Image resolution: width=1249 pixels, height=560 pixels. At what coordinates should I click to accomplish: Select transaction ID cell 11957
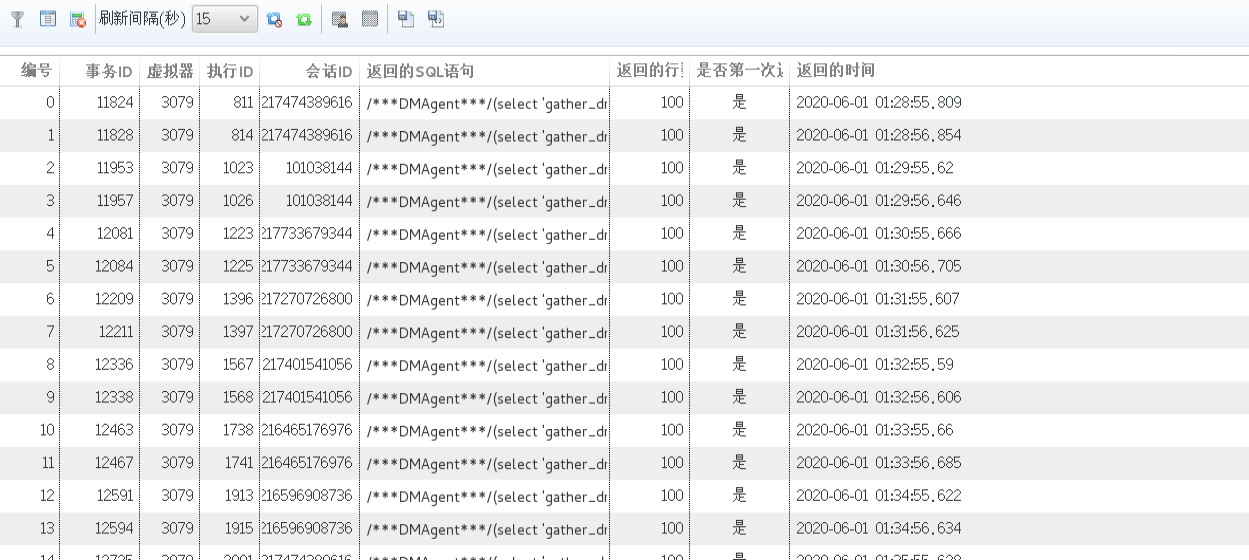coord(115,201)
